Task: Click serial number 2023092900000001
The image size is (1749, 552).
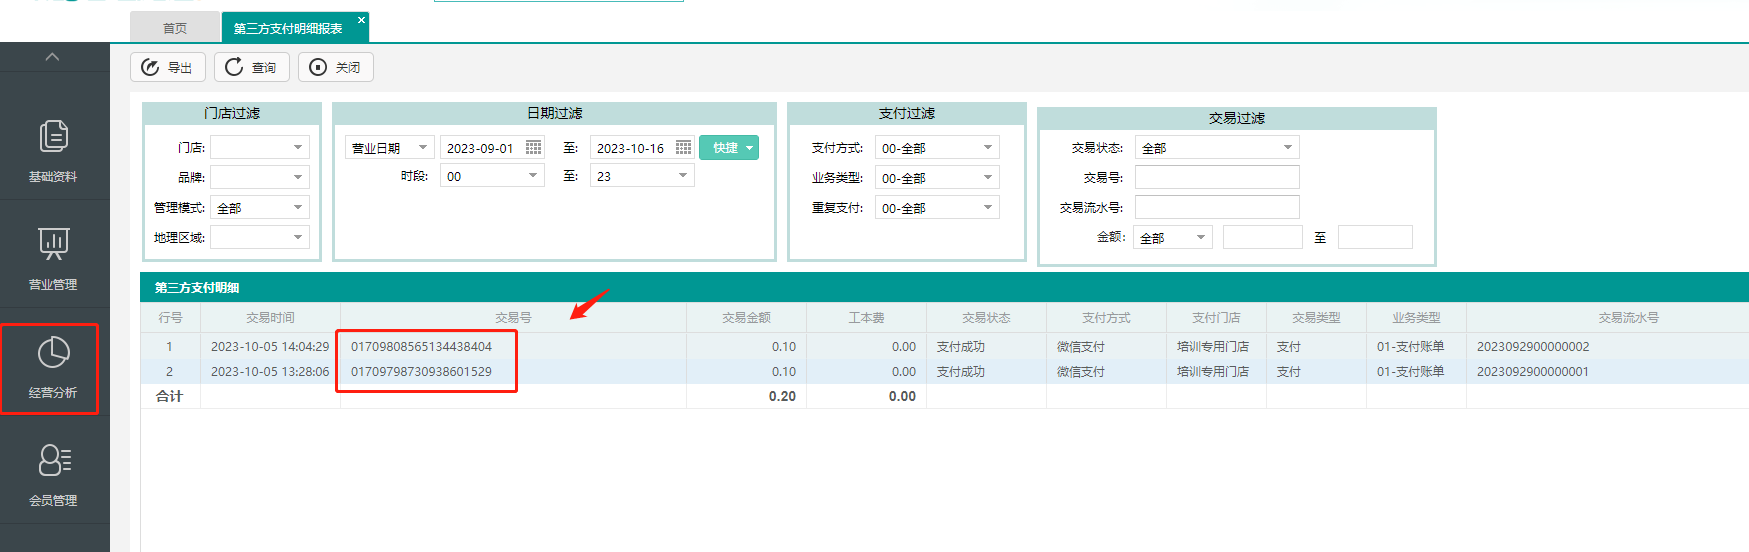Action: click(x=1533, y=371)
